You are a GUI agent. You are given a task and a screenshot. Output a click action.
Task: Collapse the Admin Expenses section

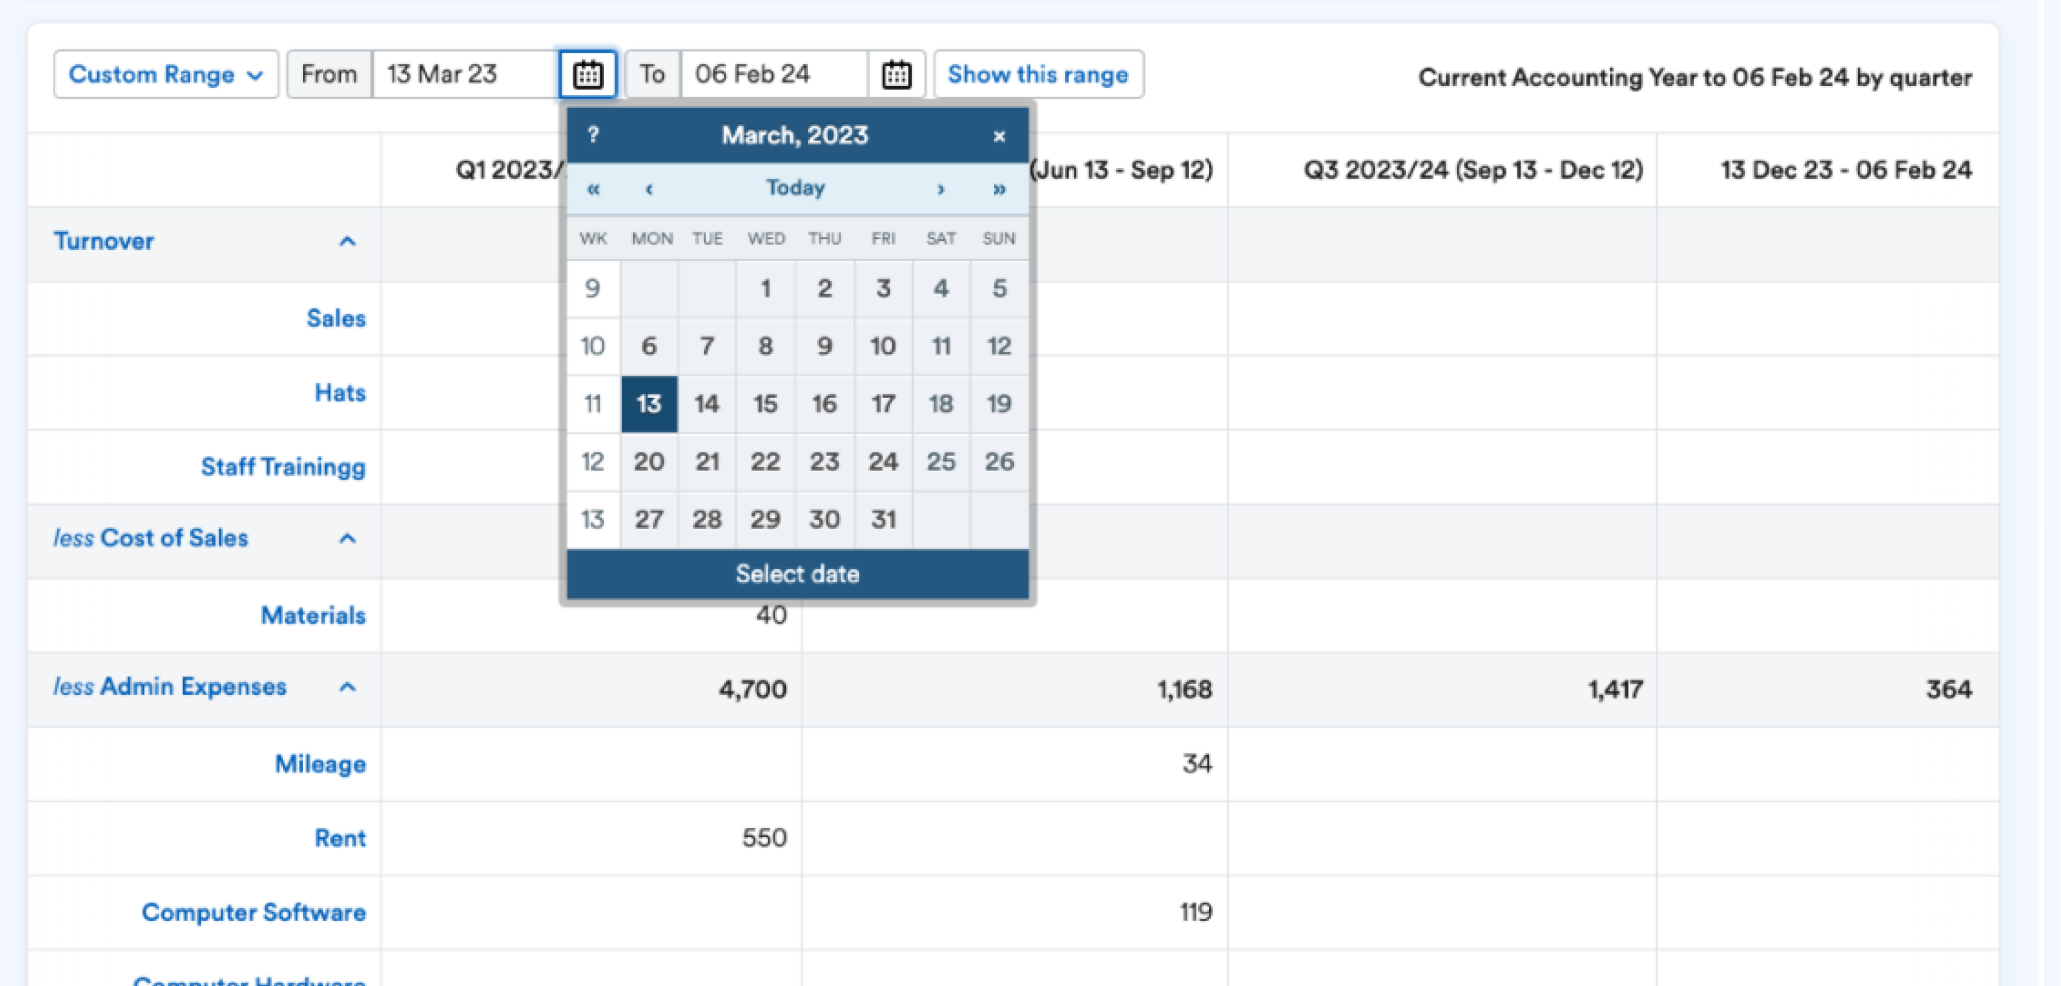pos(347,687)
